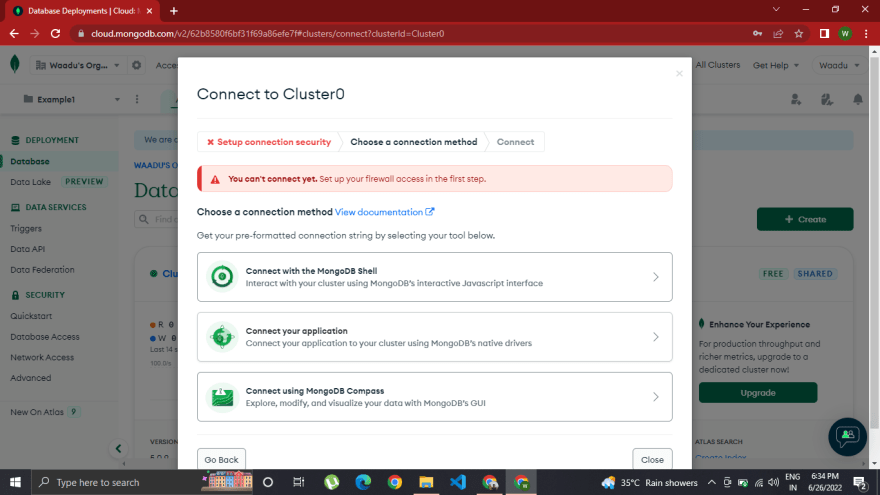The height and width of the screenshot is (495, 880).
Task: Open View documentation link
Action: 384,212
